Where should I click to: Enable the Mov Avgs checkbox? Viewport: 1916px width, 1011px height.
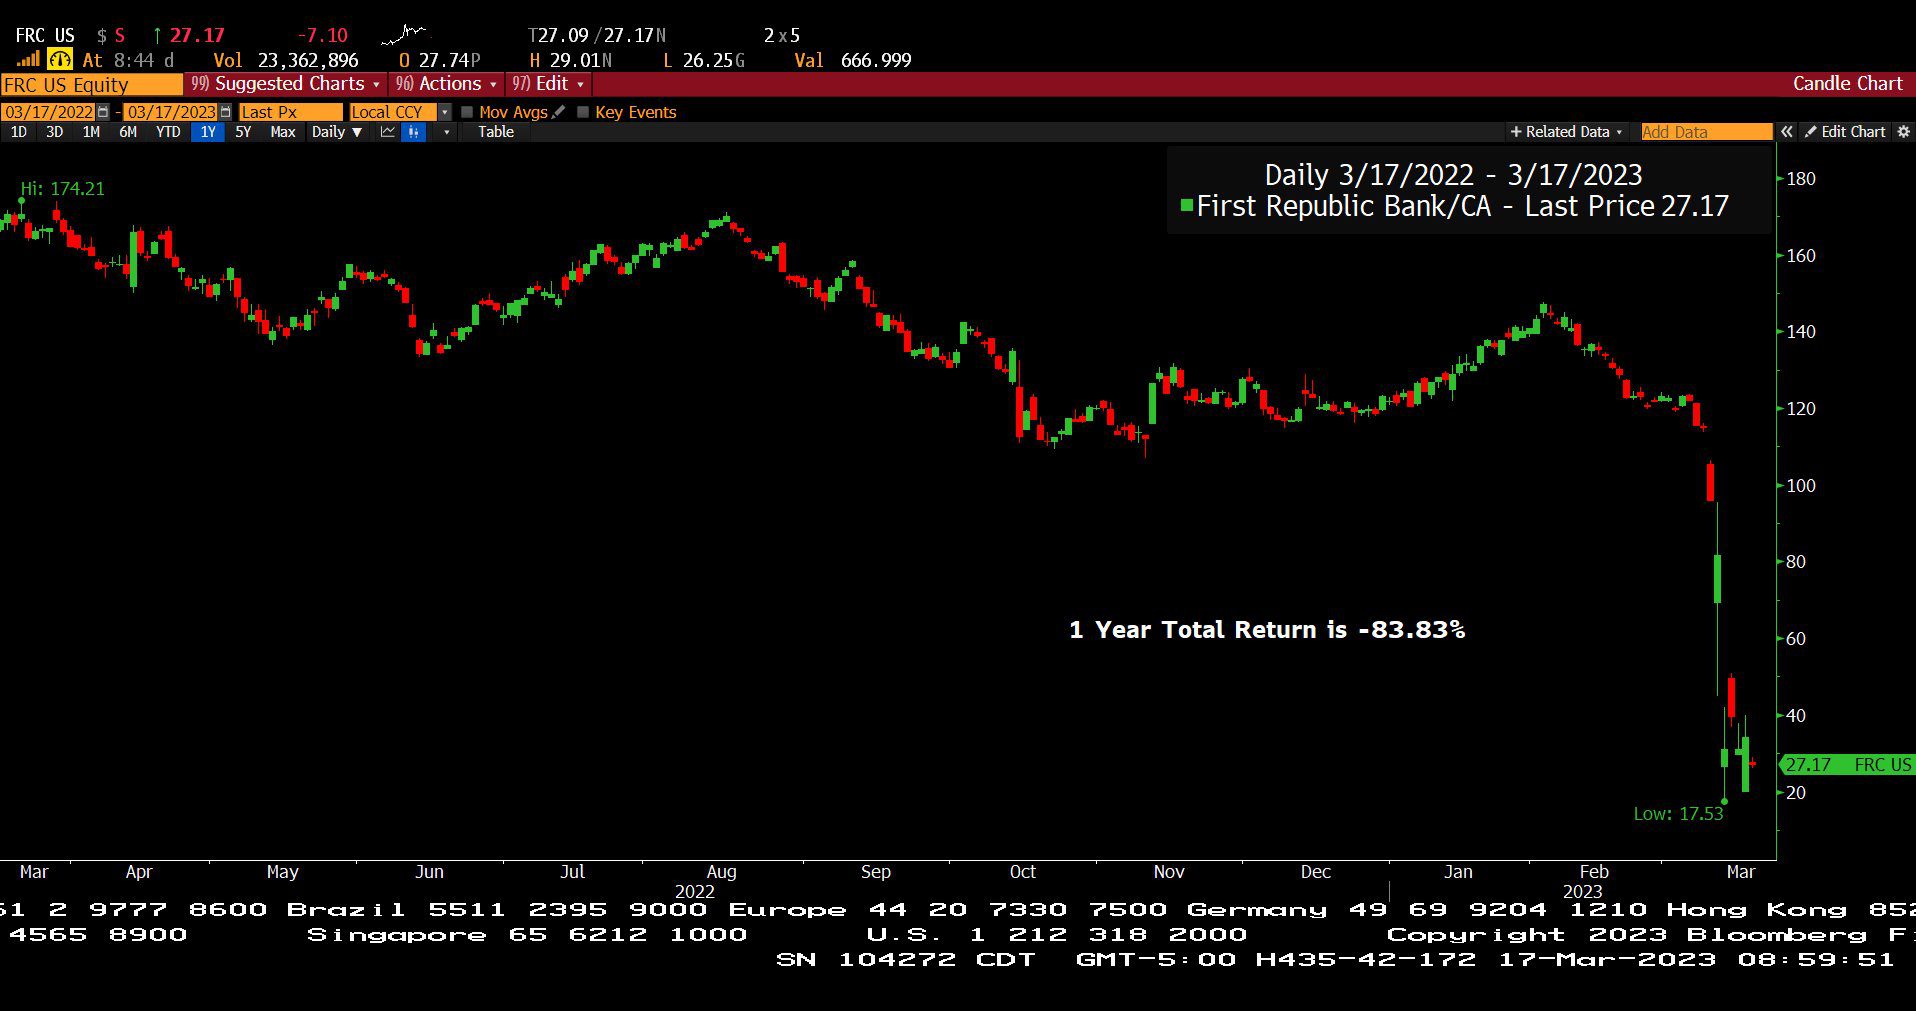coord(467,112)
